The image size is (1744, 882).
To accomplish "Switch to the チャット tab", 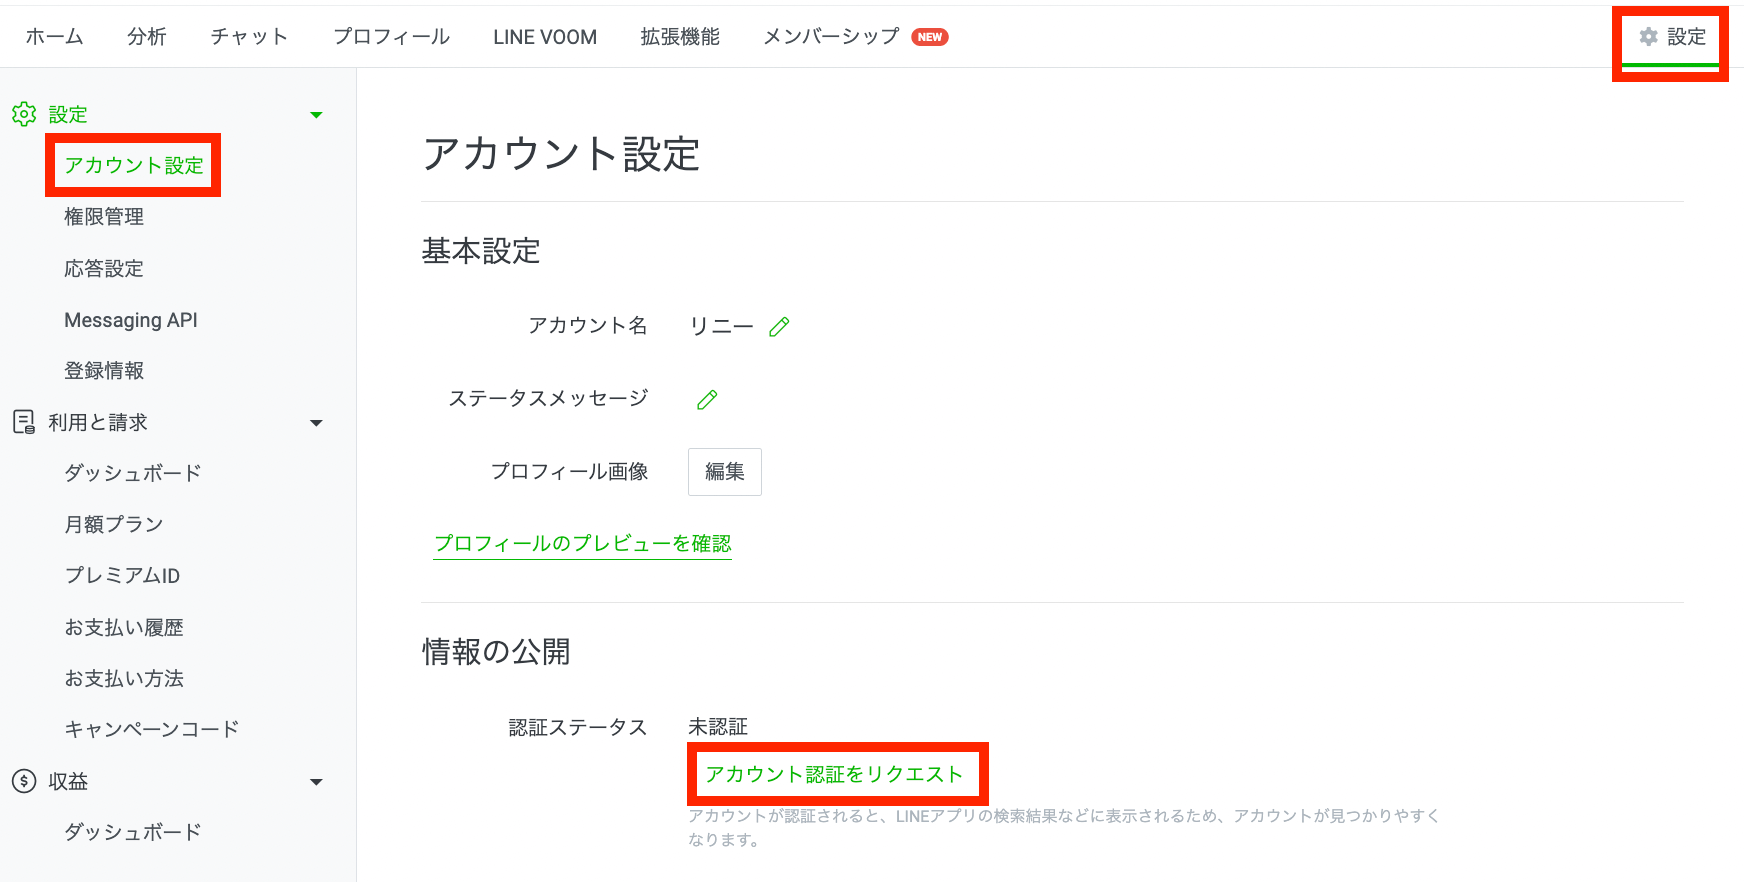I will [249, 37].
